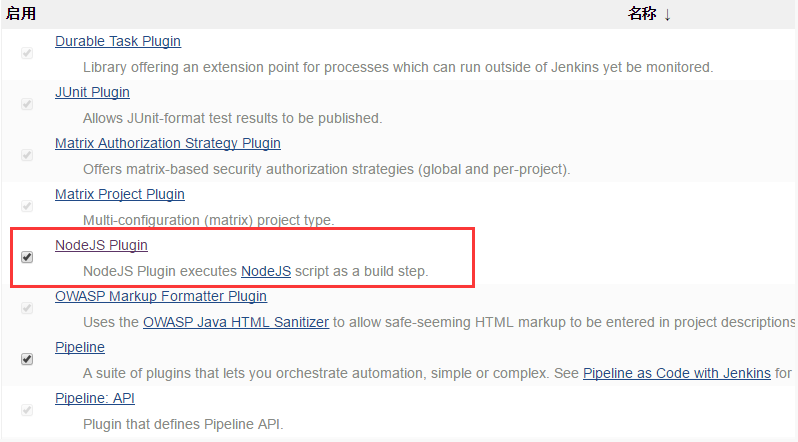Open OWASP Markup Formatter Plugin link

click(x=160, y=297)
